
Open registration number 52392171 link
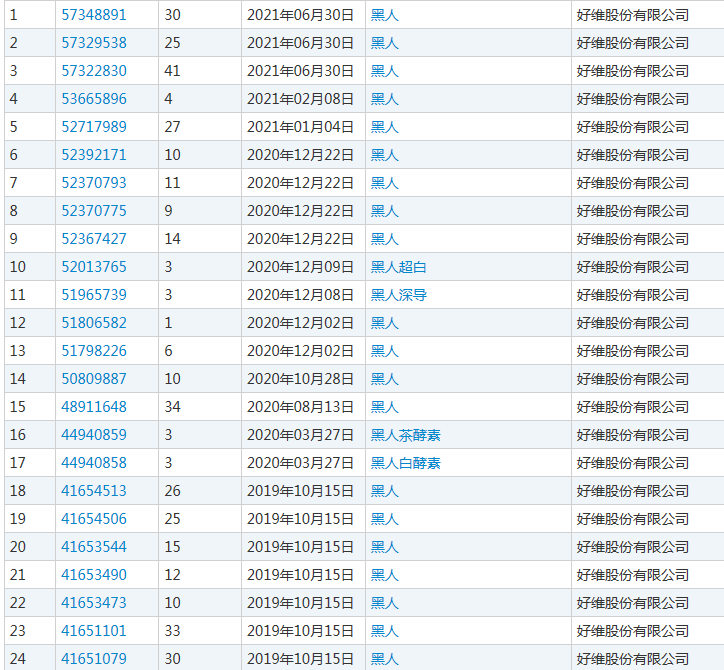(x=94, y=155)
